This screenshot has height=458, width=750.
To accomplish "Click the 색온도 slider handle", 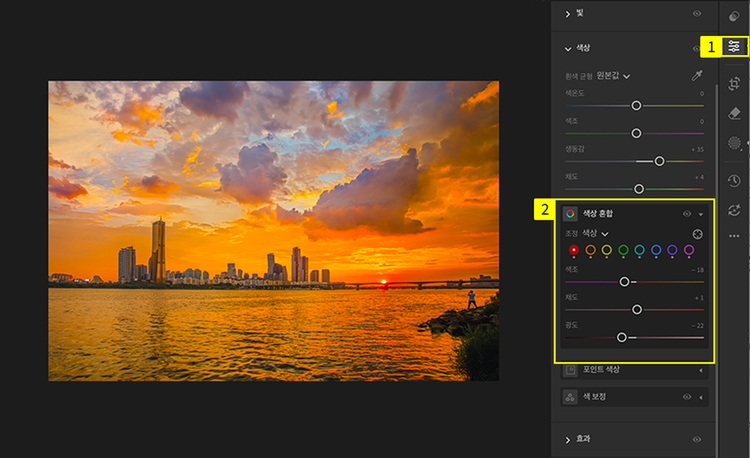I will pos(636,106).
